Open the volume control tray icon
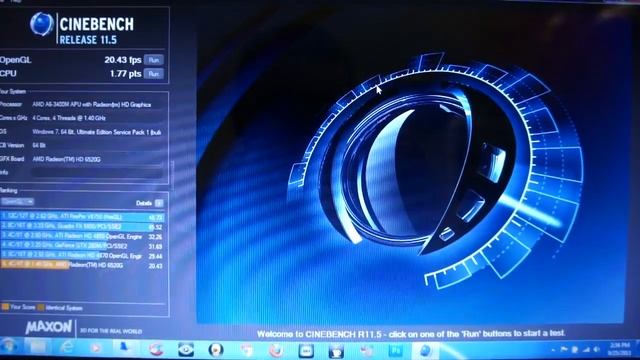Image resolution: width=640 pixels, height=360 pixels. click(x=596, y=349)
